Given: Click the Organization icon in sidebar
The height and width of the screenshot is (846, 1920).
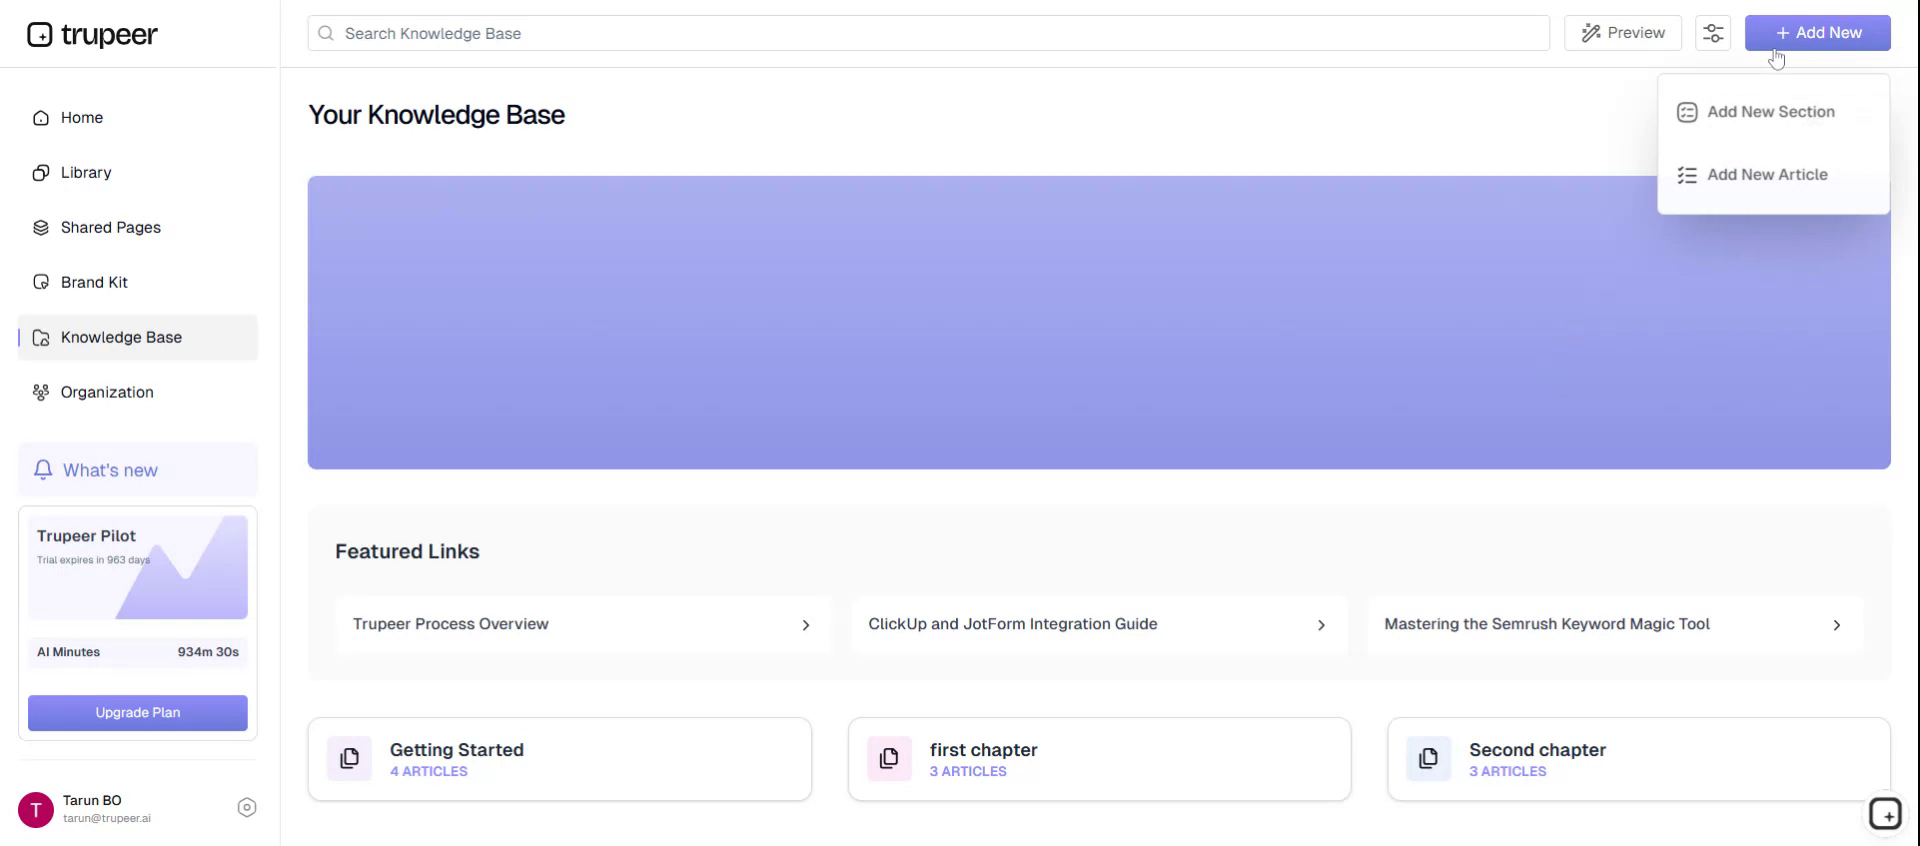Looking at the screenshot, I should coord(41,393).
